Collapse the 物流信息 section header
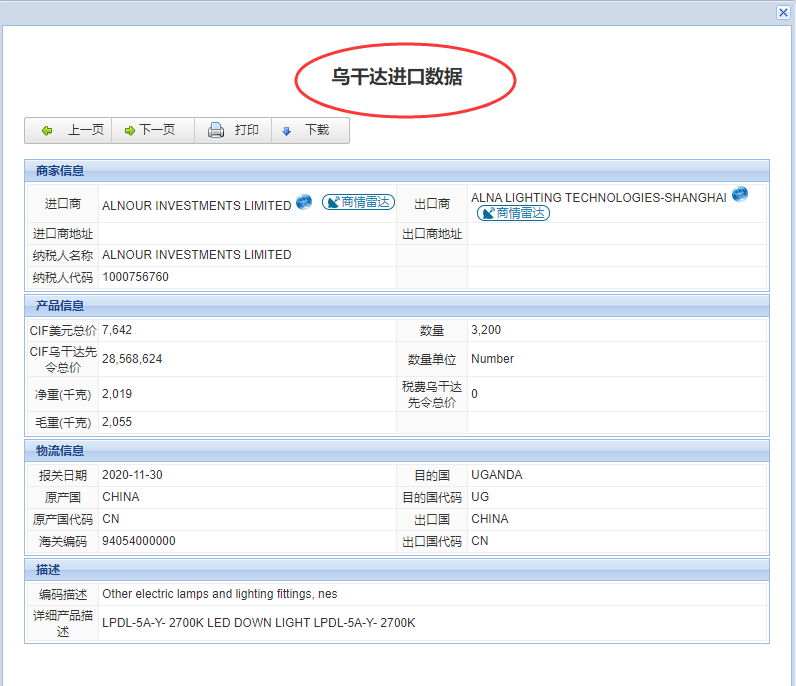 point(60,450)
